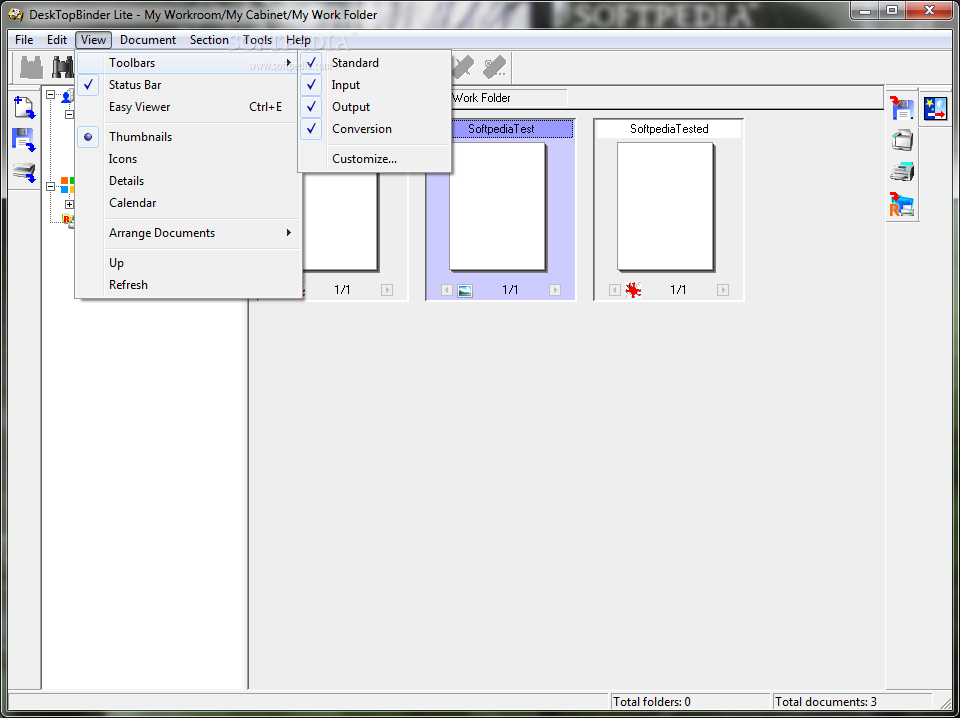Click the floppy disk export icon with red arrow
The image size is (960, 718).
pyautogui.click(x=902, y=108)
